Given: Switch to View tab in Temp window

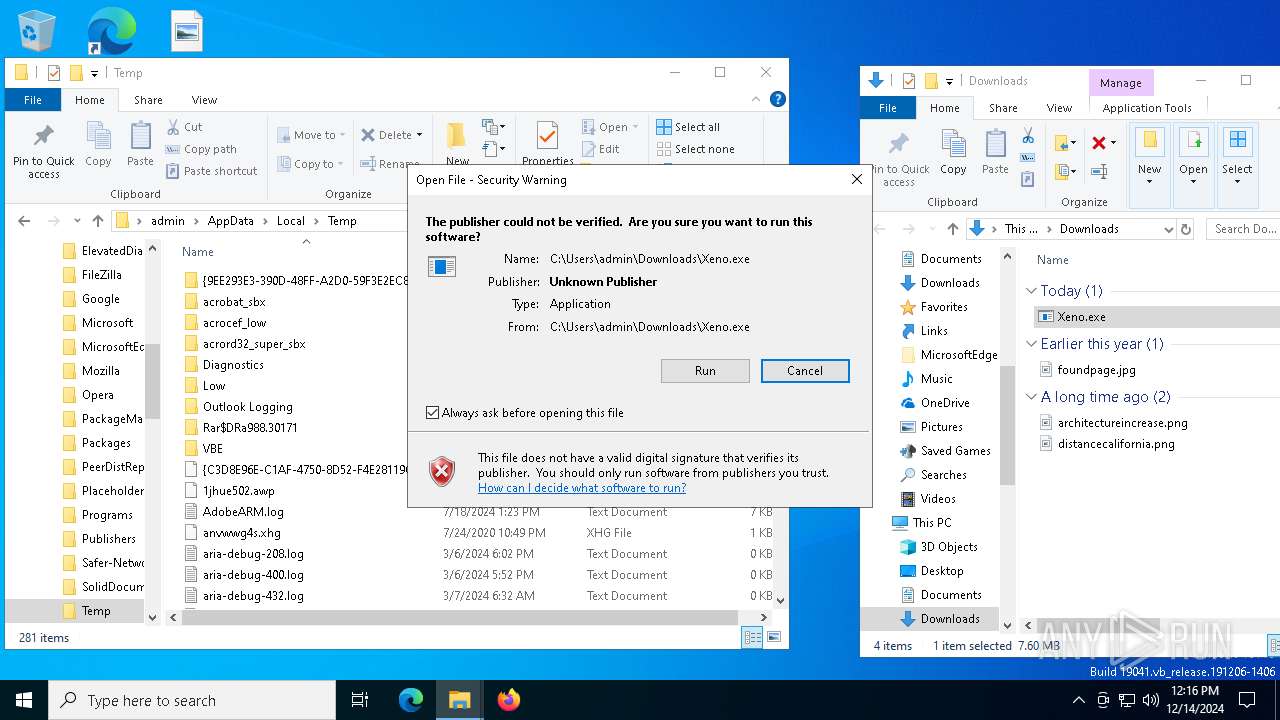Looking at the screenshot, I should click(x=204, y=100).
